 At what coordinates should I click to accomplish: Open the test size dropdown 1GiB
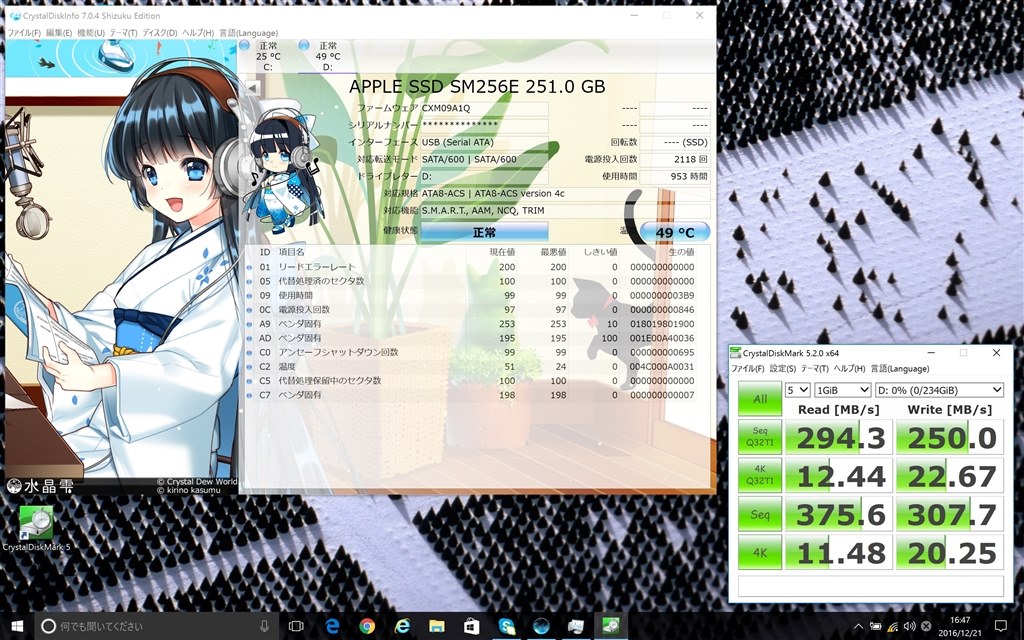[x=842, y=390]
